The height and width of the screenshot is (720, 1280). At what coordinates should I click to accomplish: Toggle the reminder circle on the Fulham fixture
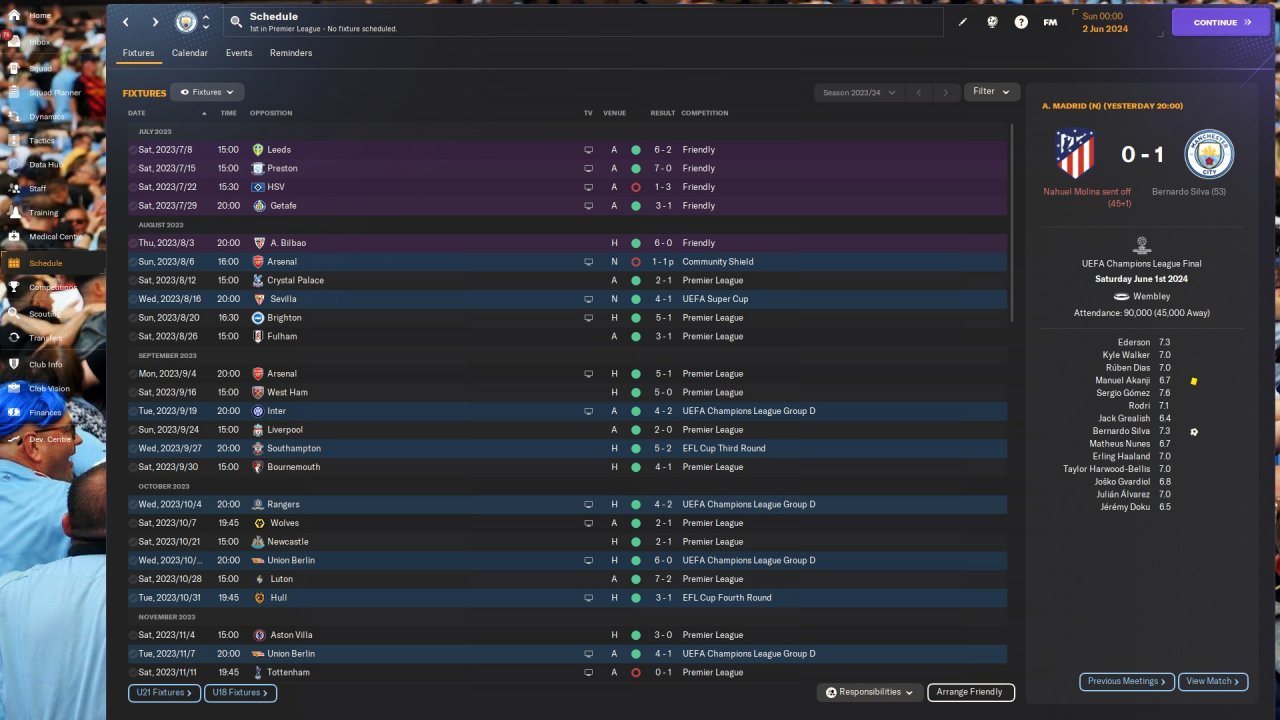[x=133, y=337]
